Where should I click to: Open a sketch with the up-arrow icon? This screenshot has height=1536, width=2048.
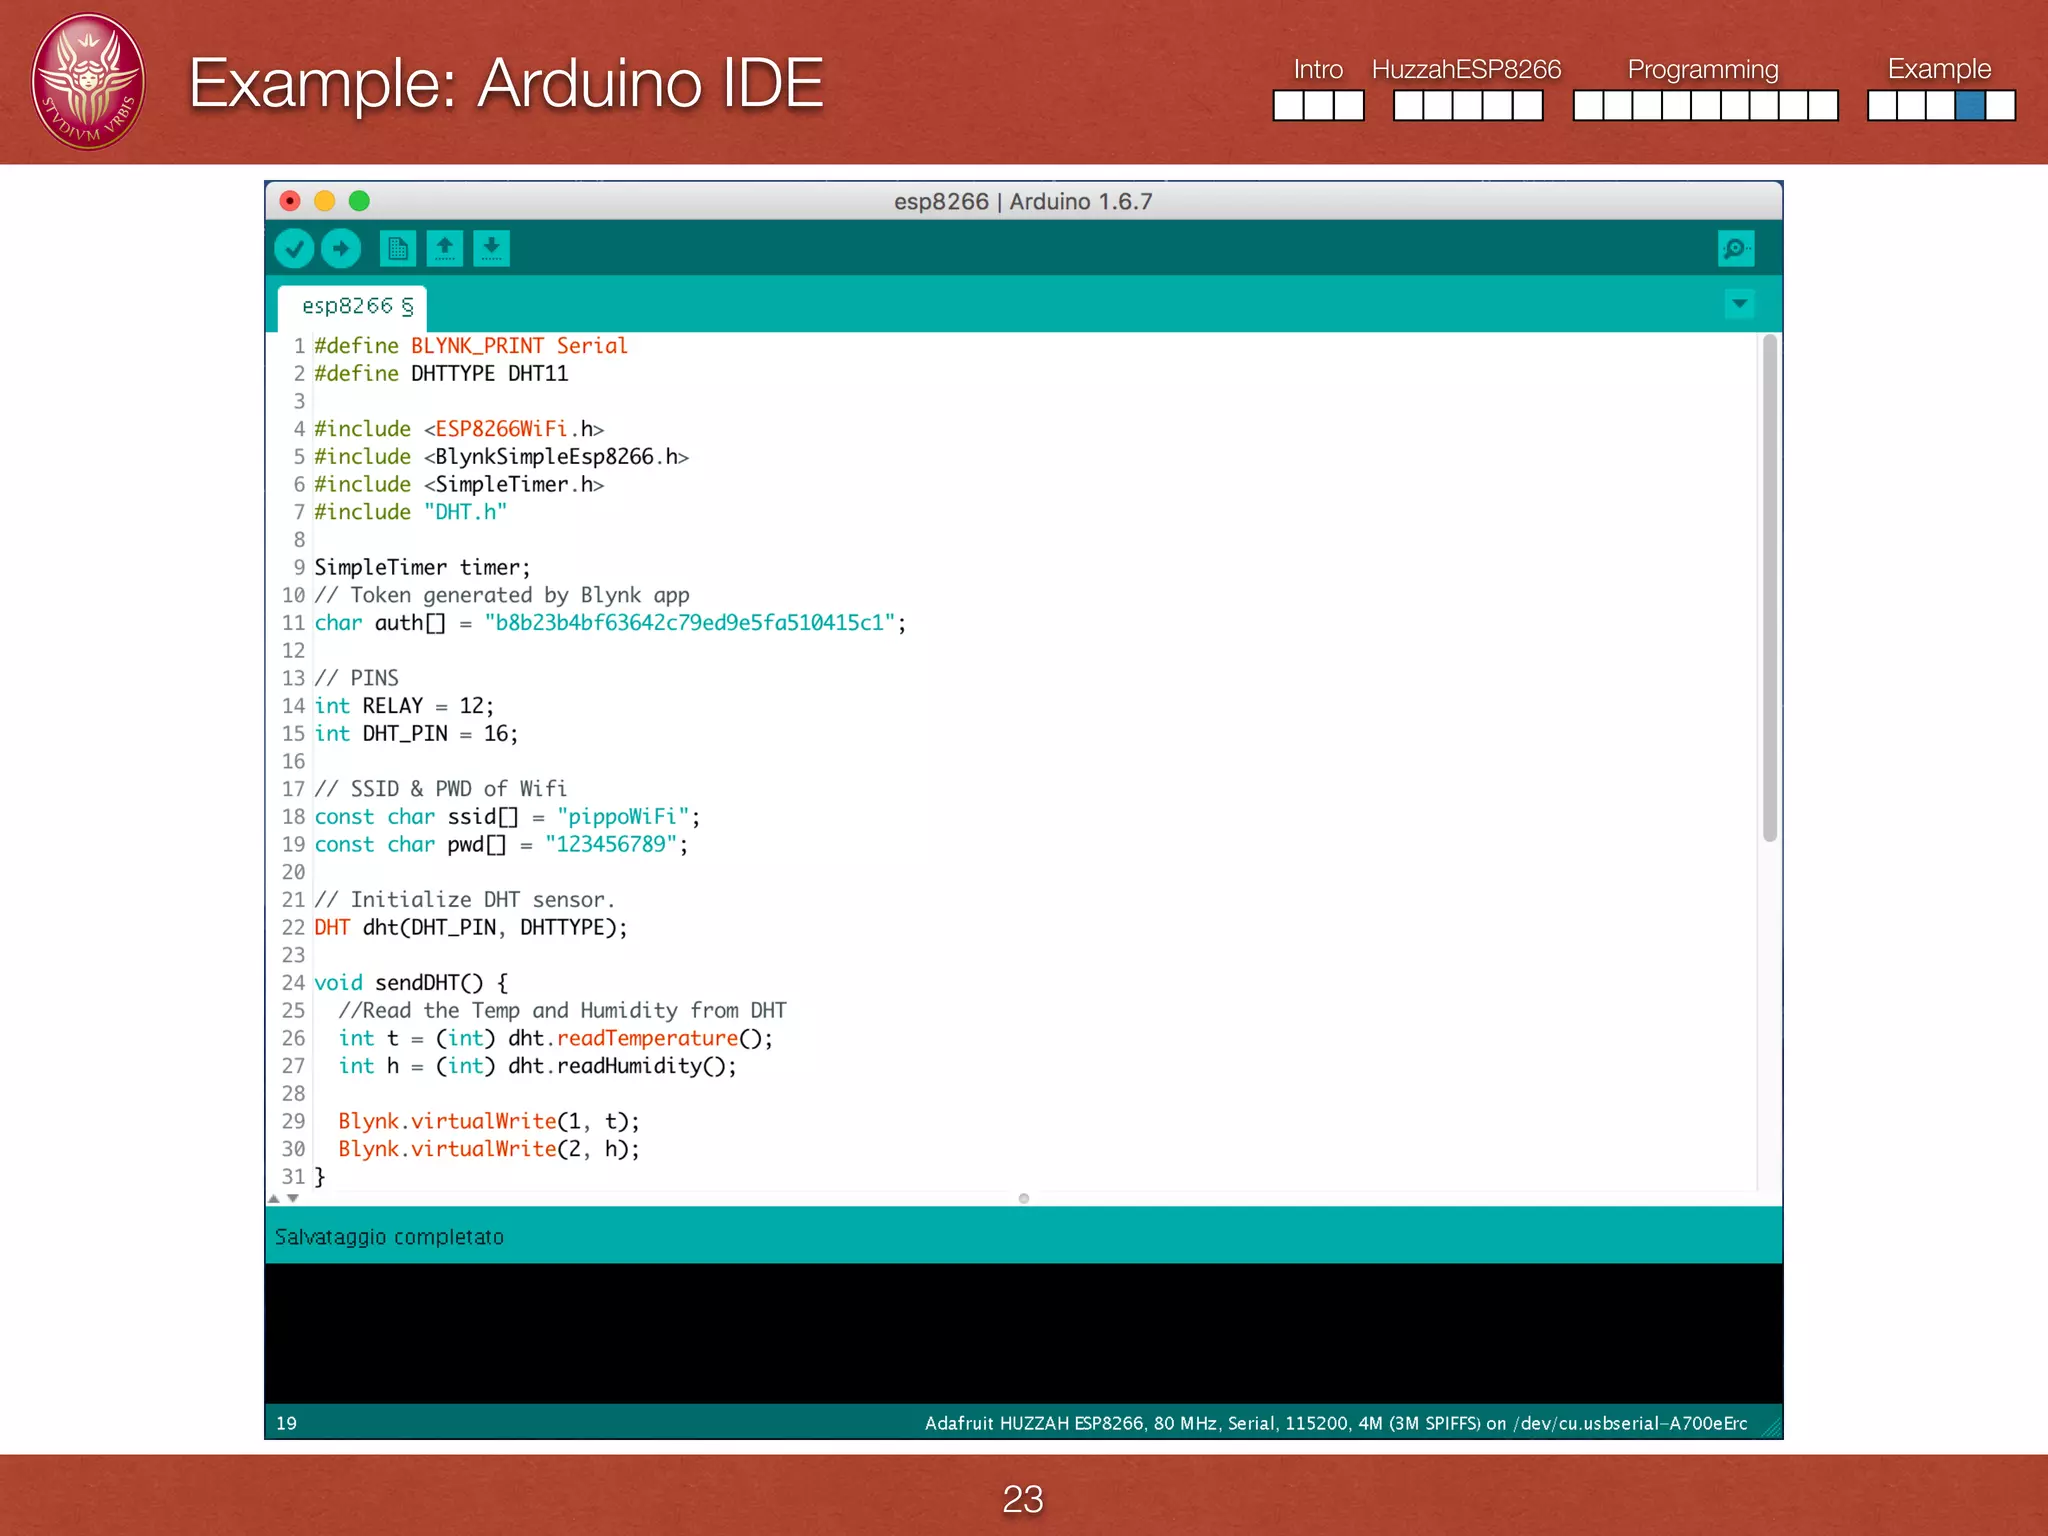point(445,248)
